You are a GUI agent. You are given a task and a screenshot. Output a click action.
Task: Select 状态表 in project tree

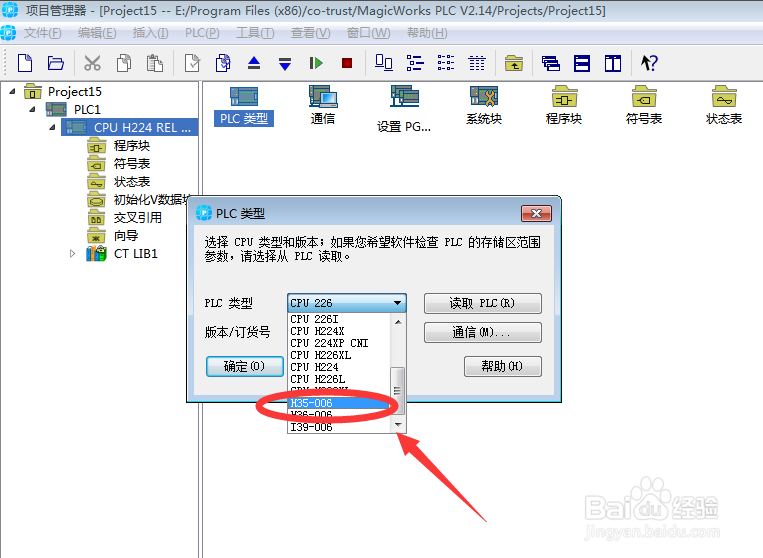[x=131, y=181]
